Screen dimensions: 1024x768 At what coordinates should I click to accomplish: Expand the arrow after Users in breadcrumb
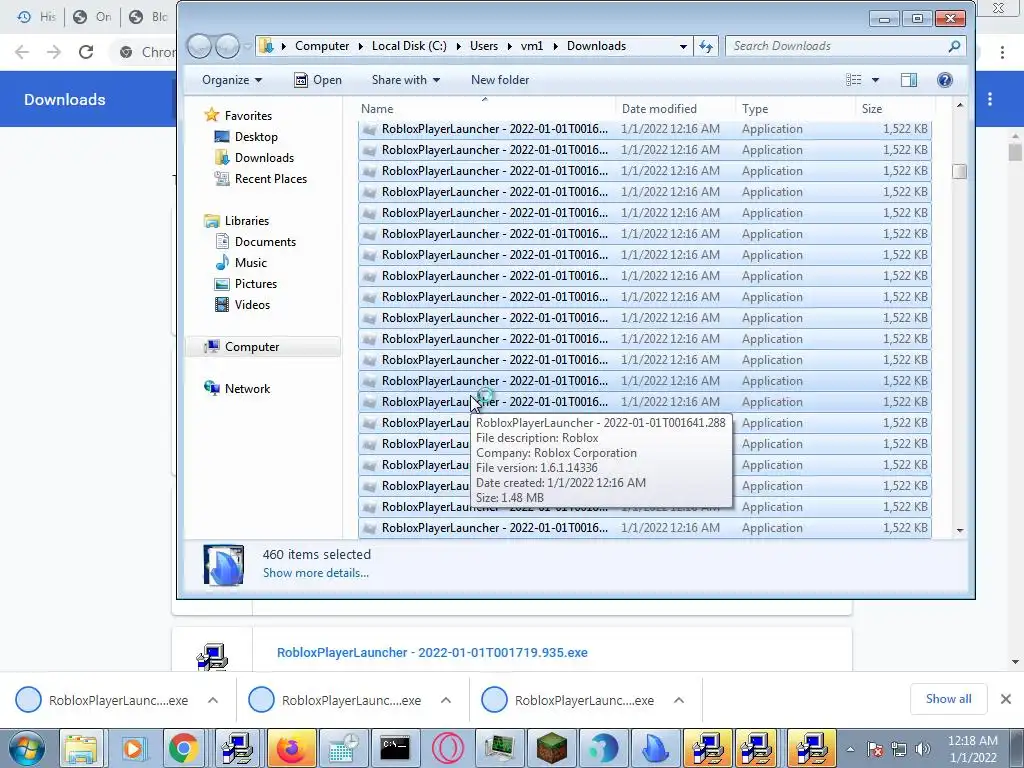[x=509, y=46]
